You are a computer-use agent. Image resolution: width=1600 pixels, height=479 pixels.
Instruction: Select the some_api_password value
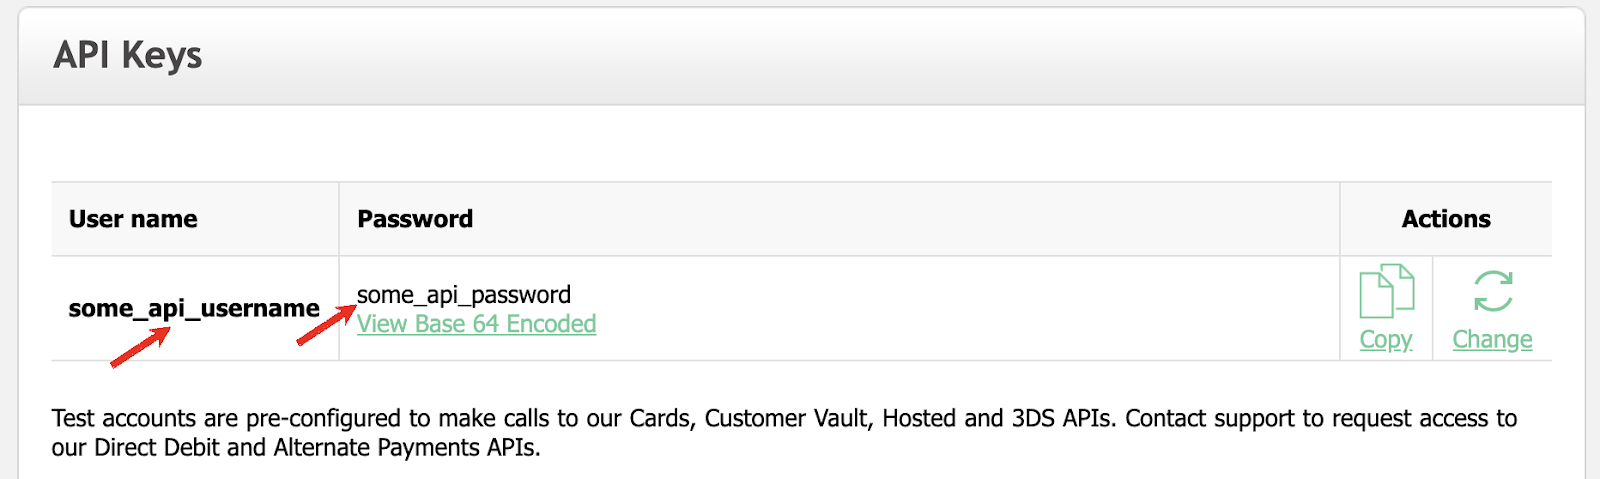coord(464,295)
